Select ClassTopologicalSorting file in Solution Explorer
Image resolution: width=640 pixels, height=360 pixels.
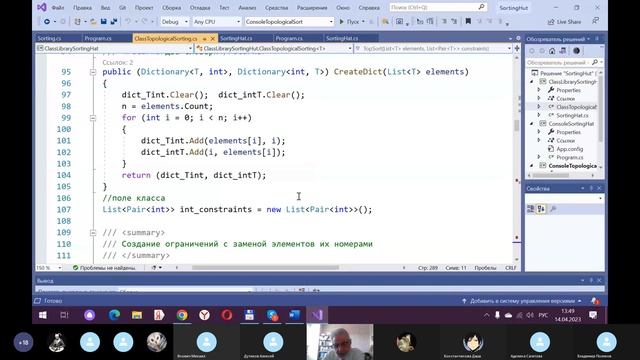(576, 107)
